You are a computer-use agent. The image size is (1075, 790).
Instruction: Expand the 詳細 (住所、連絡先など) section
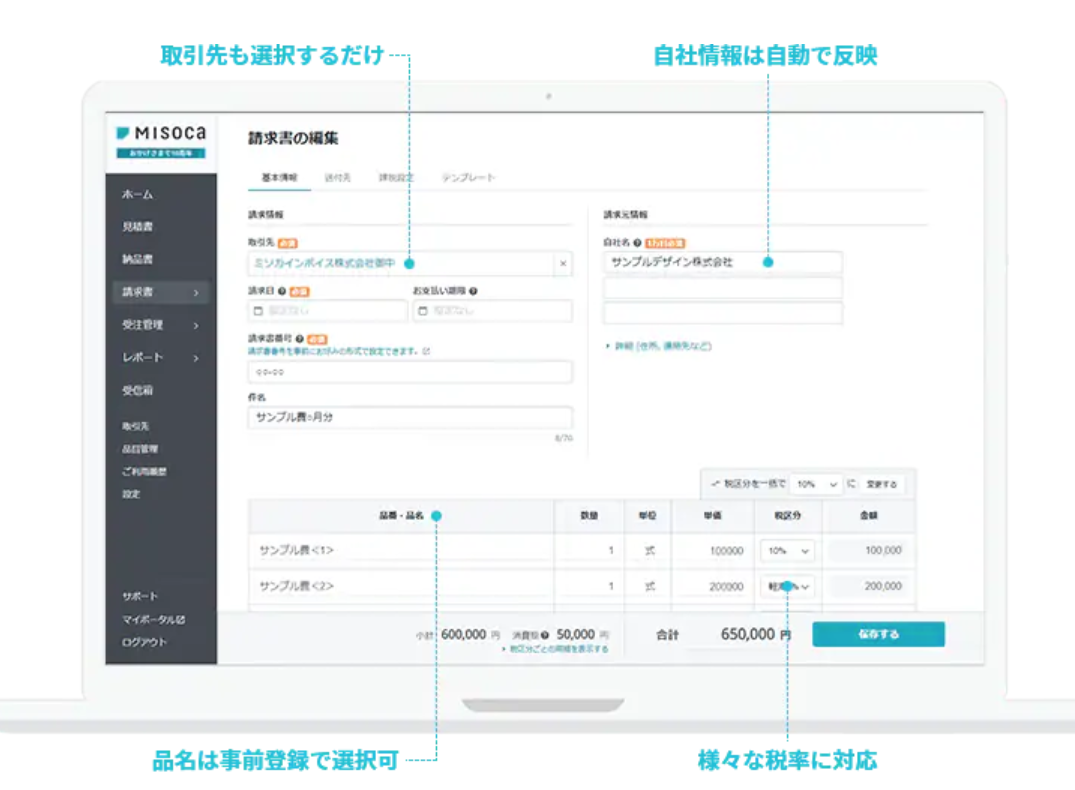(658, 346)
